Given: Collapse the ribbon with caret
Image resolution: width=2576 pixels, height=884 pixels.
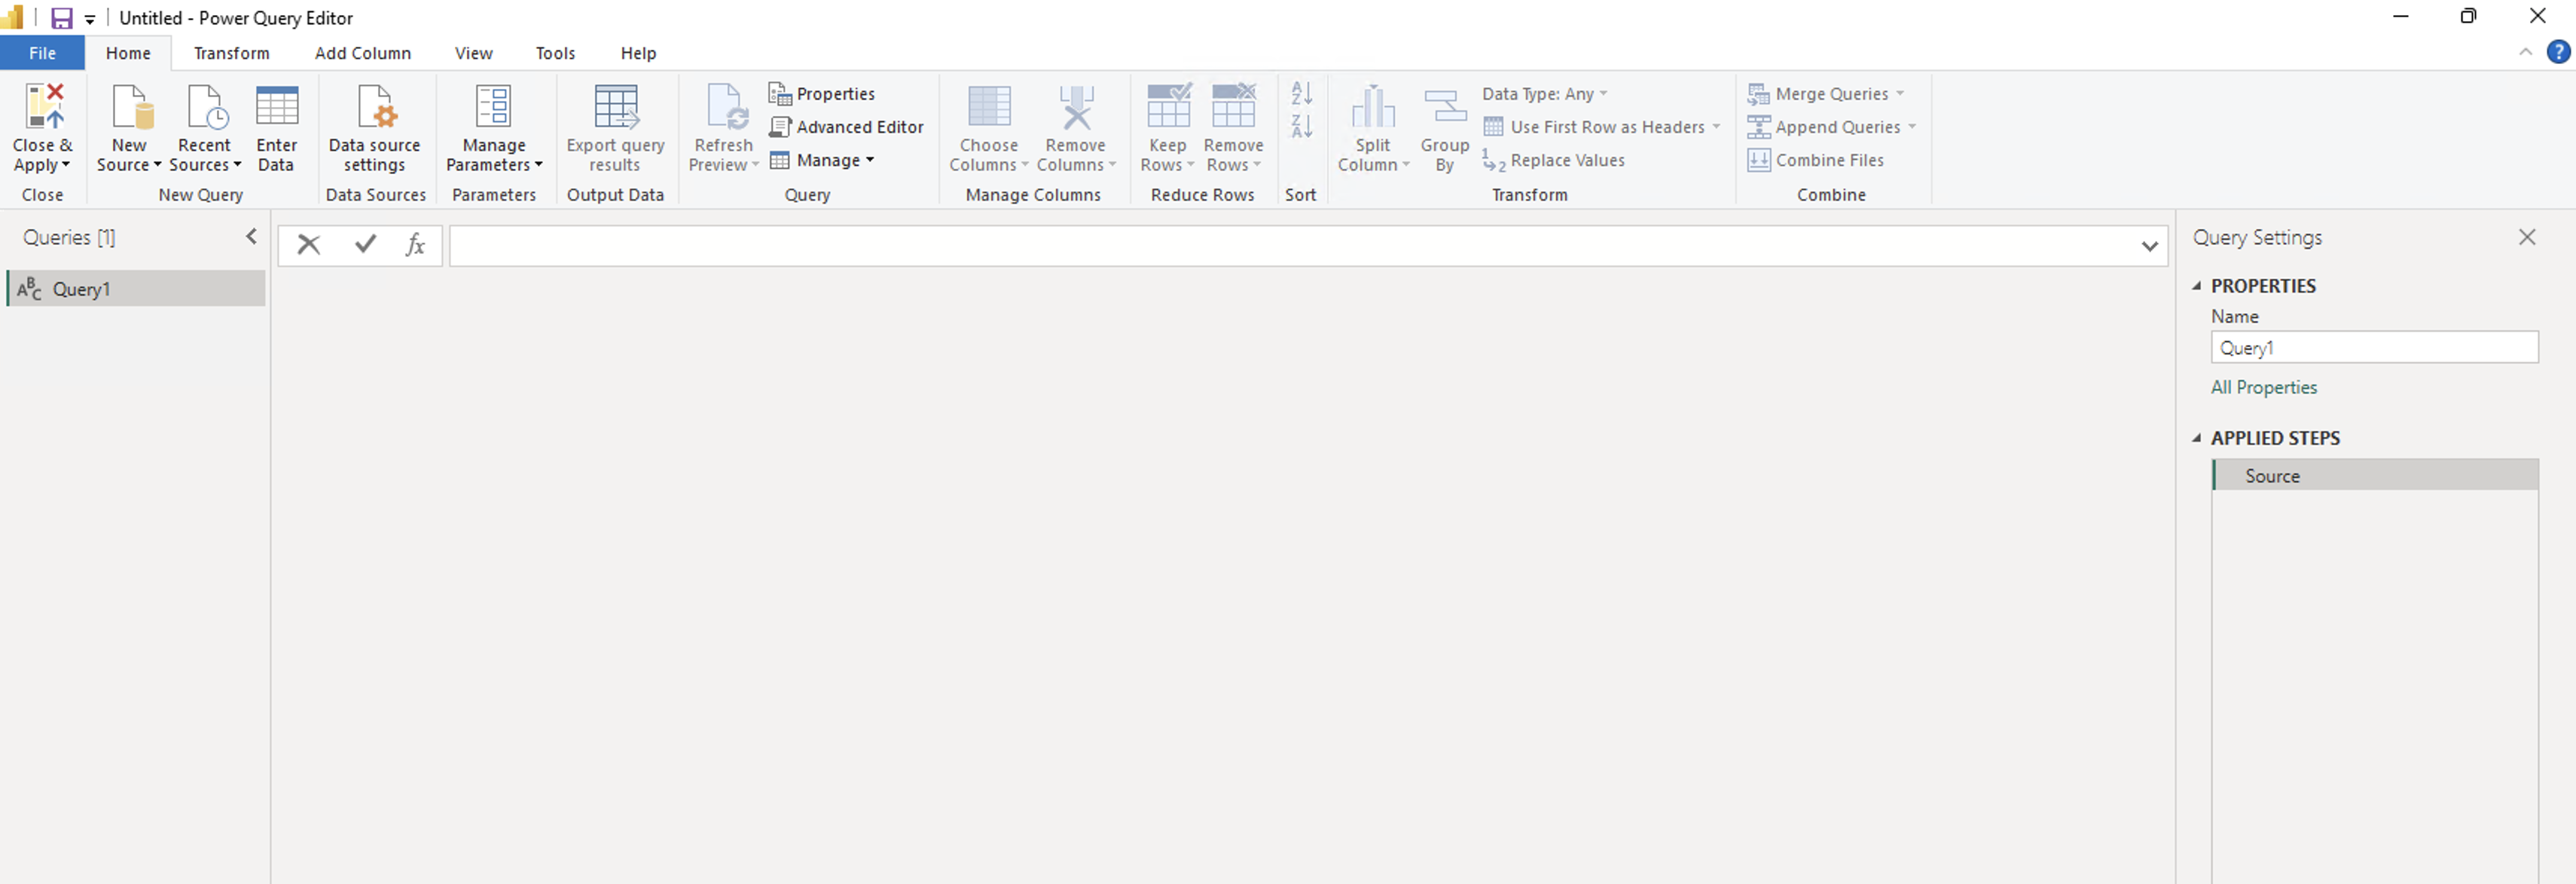Looking at the screenshot, I should click(x=2525, y=52).
